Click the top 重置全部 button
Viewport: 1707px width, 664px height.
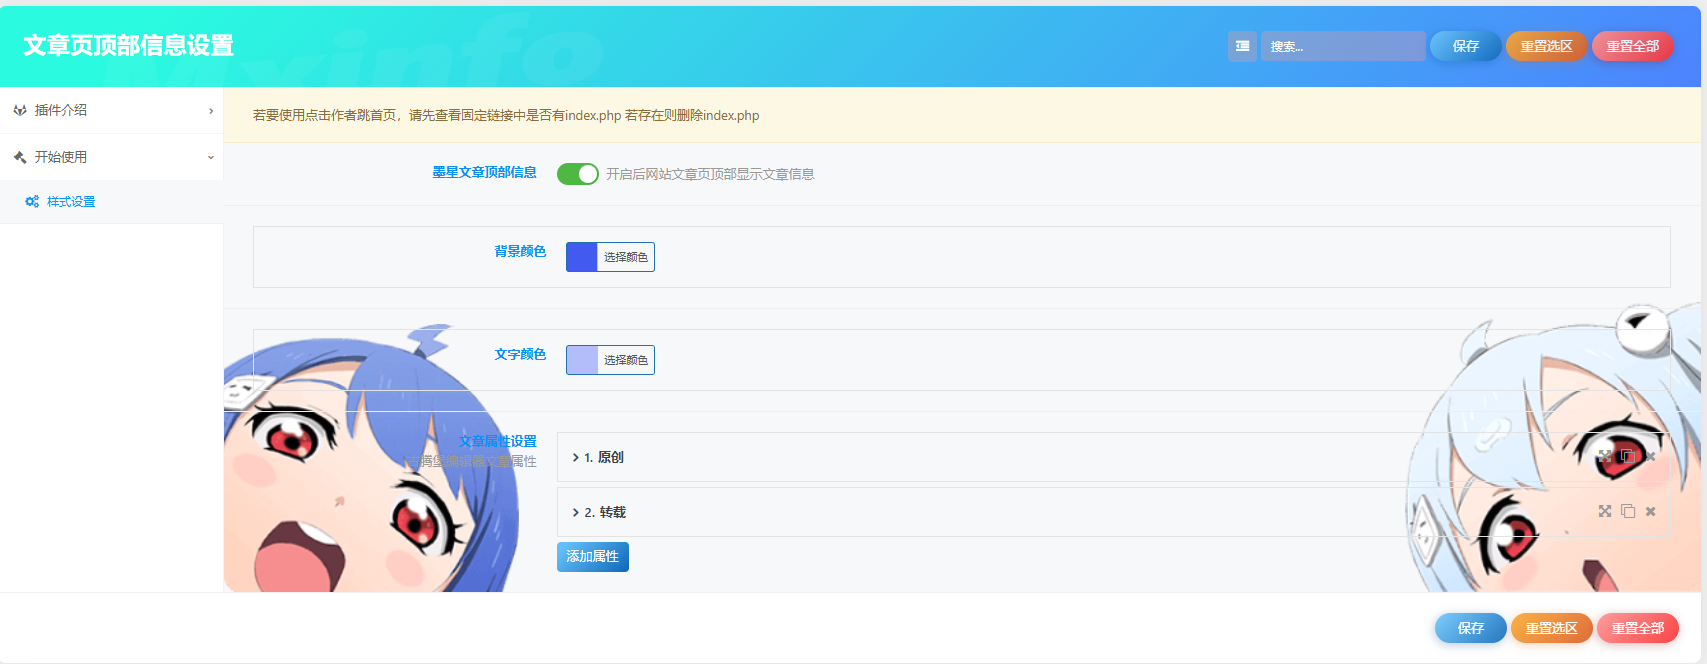[x=1633, y=46]
